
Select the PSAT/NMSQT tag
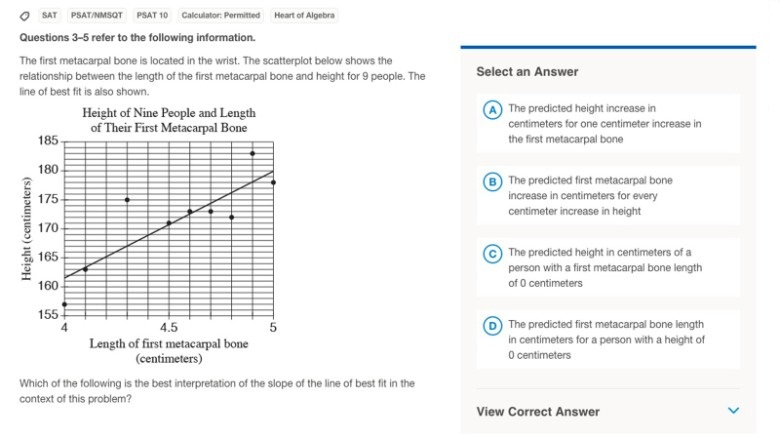point(97,15)
